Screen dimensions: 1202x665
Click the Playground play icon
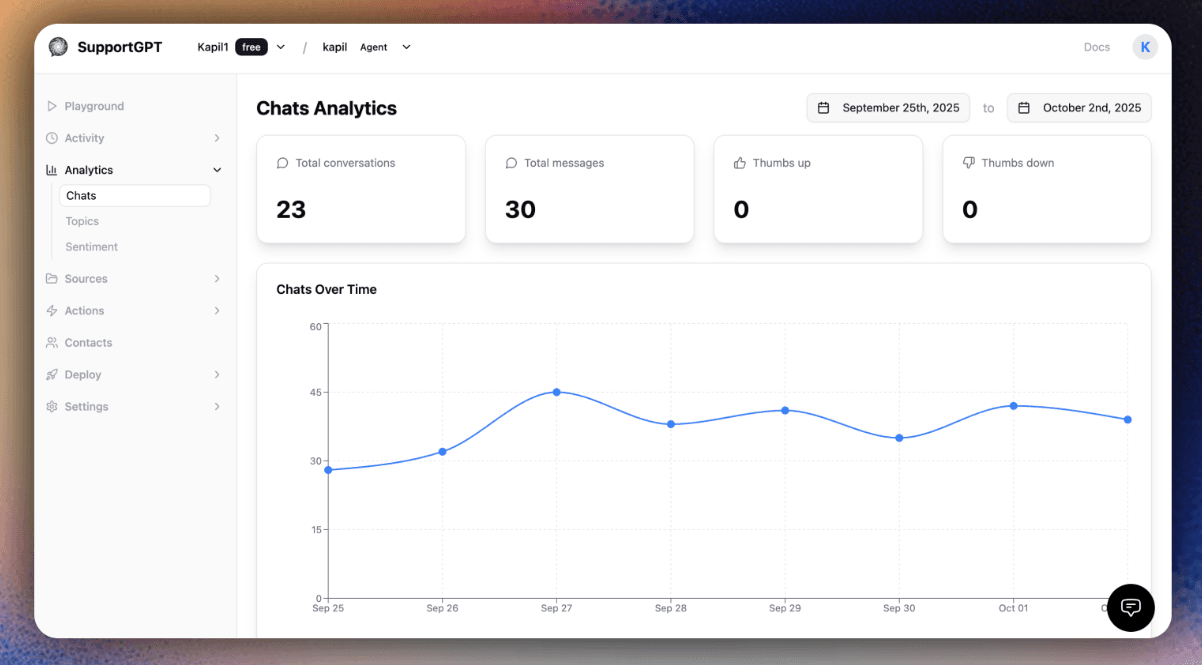tap(52, 106)
